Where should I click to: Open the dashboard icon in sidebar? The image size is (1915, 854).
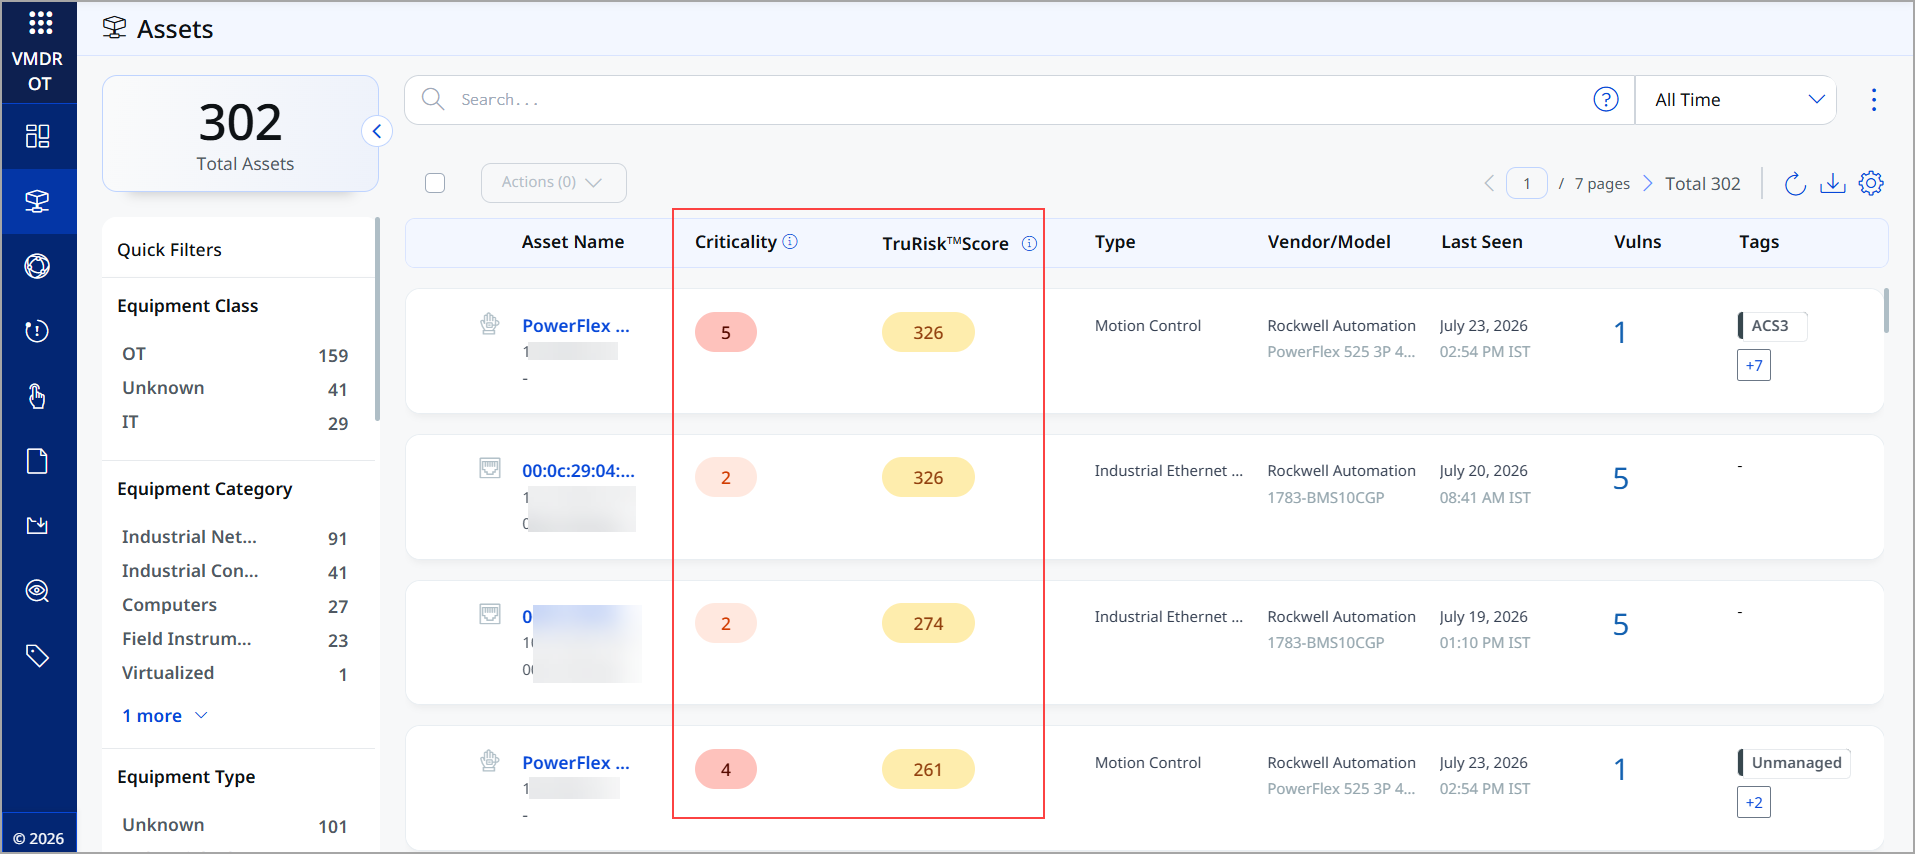pos(38,136)
